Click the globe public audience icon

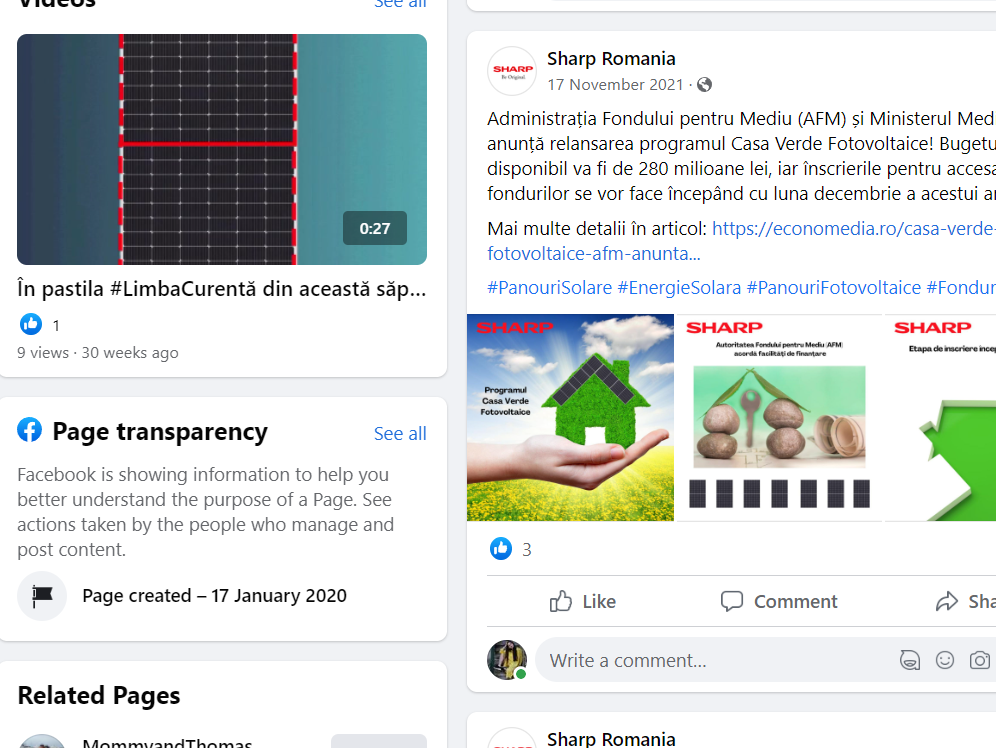(x=704, y=84)
